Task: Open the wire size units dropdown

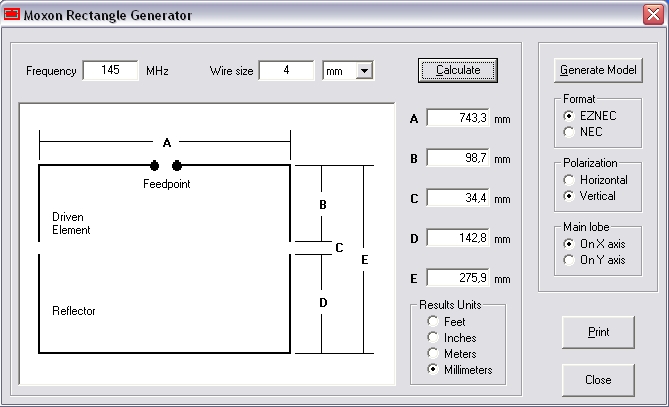Action: [364, 71]
